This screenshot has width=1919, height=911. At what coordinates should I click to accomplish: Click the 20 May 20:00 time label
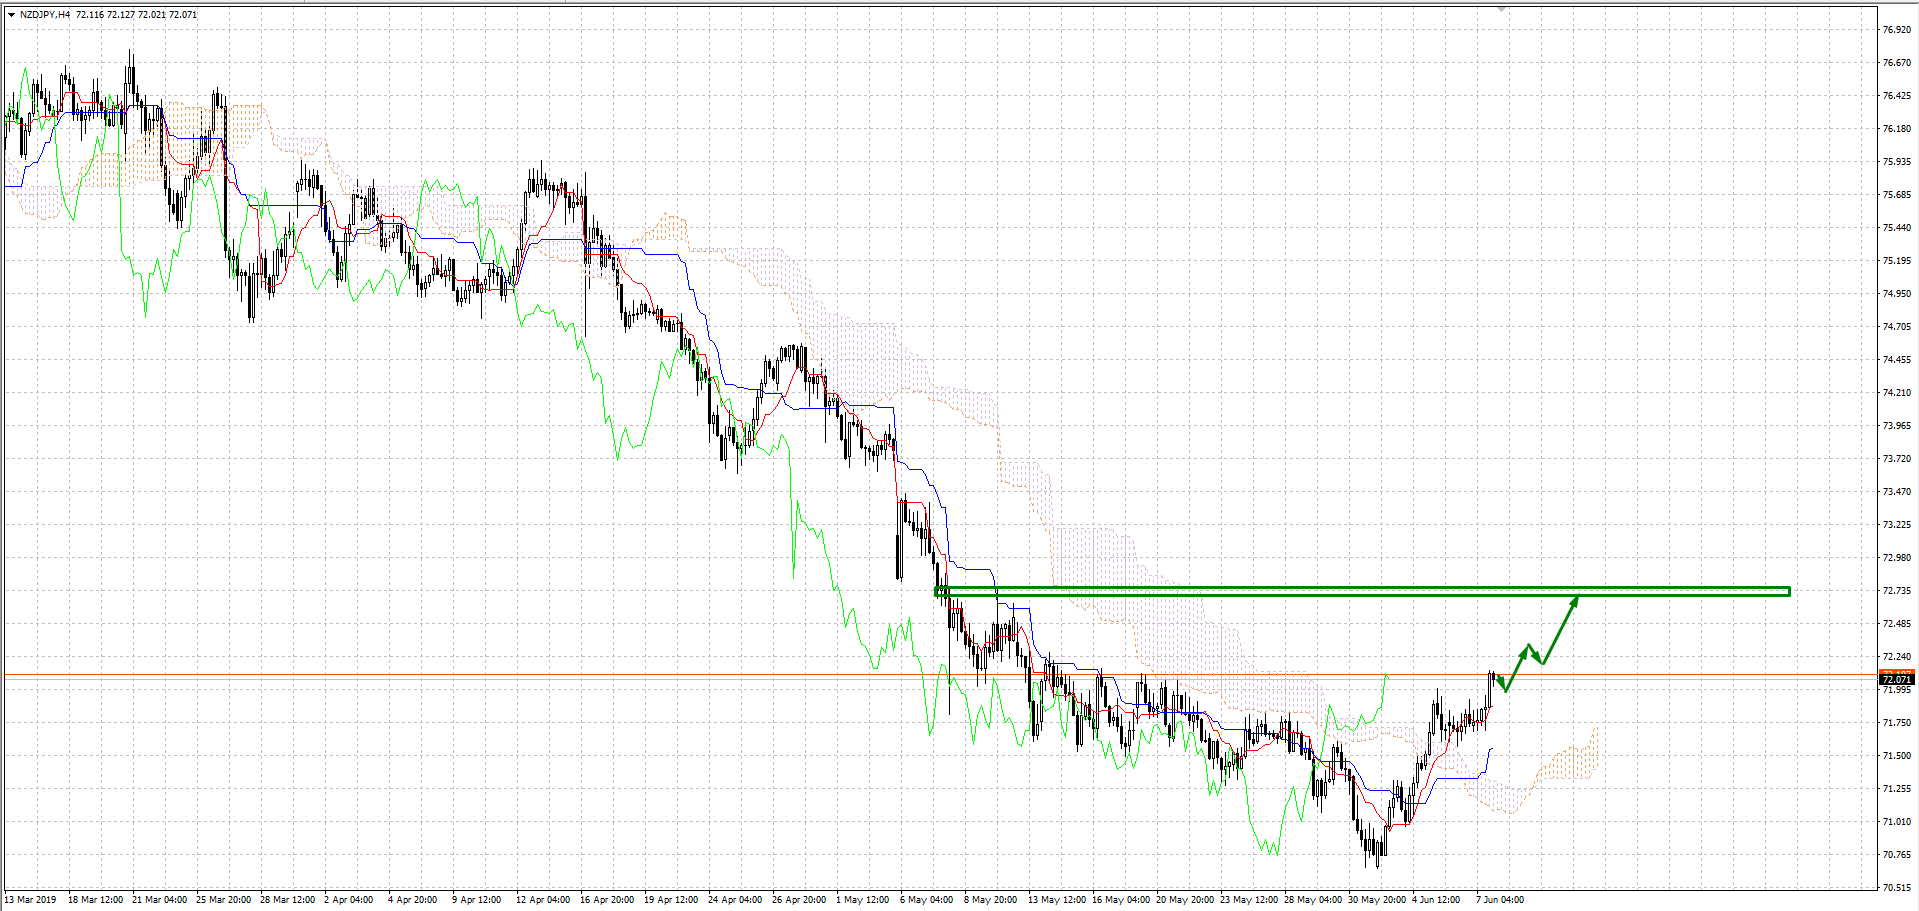pos(1185,900)
